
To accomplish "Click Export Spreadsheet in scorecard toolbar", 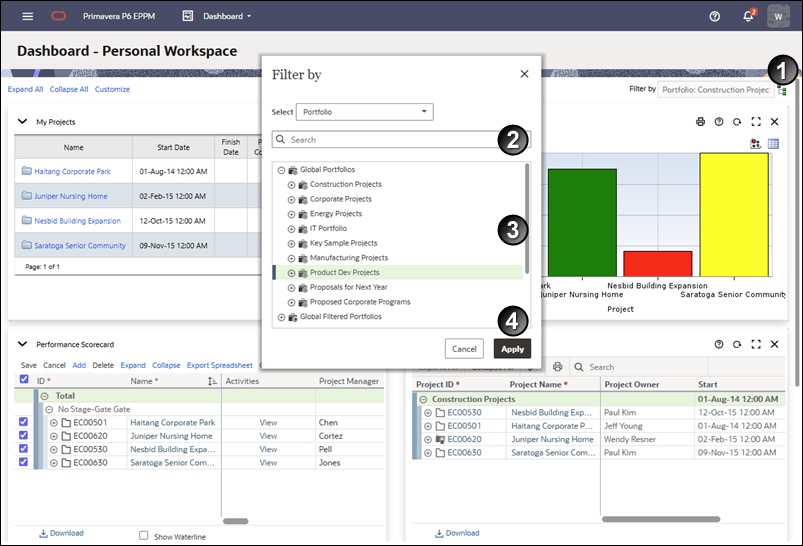I will [x=220, y=365].
